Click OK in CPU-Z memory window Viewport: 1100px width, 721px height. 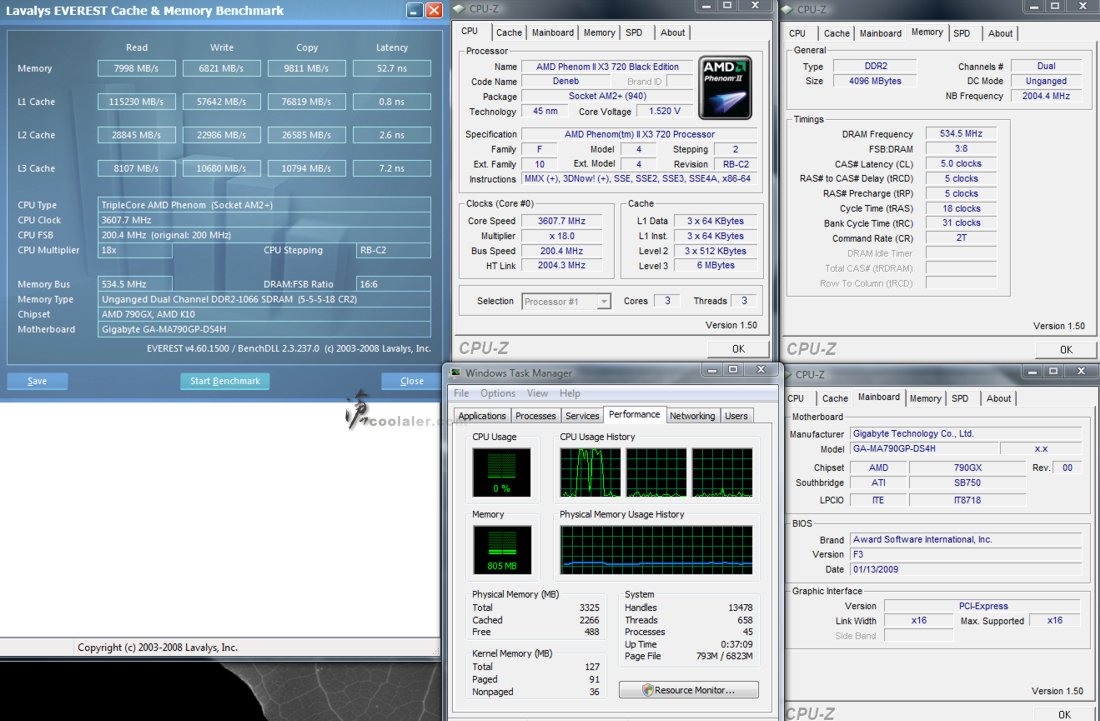1066,349
